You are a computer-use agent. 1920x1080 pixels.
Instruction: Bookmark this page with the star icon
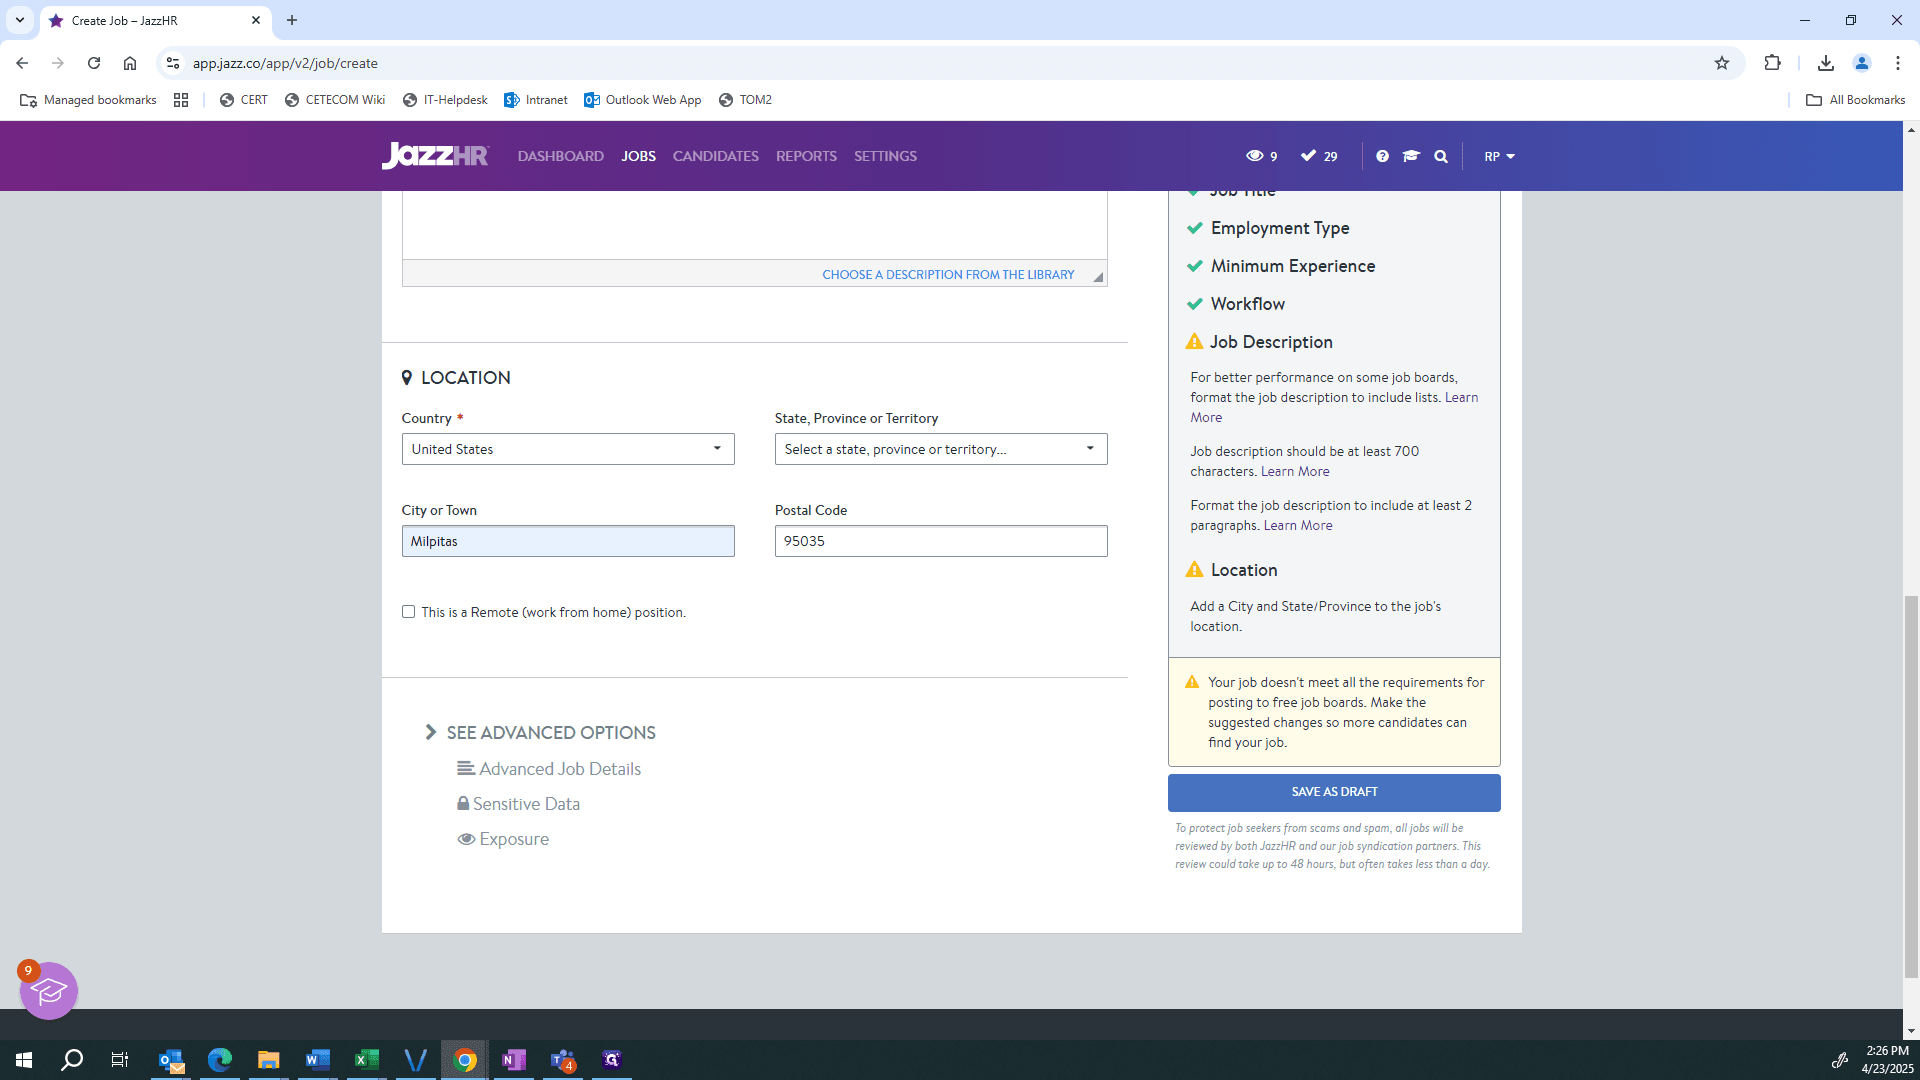[x=1721, y=63]
